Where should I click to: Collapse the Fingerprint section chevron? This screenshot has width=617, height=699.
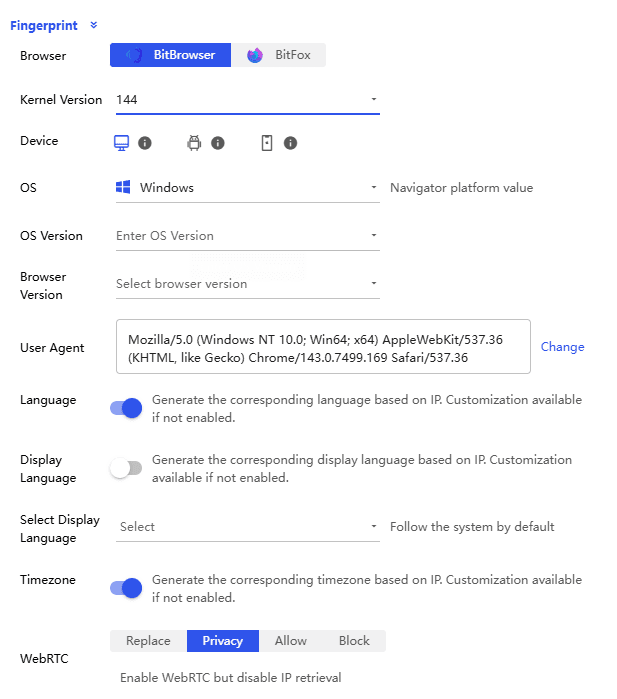pos(94,25)
